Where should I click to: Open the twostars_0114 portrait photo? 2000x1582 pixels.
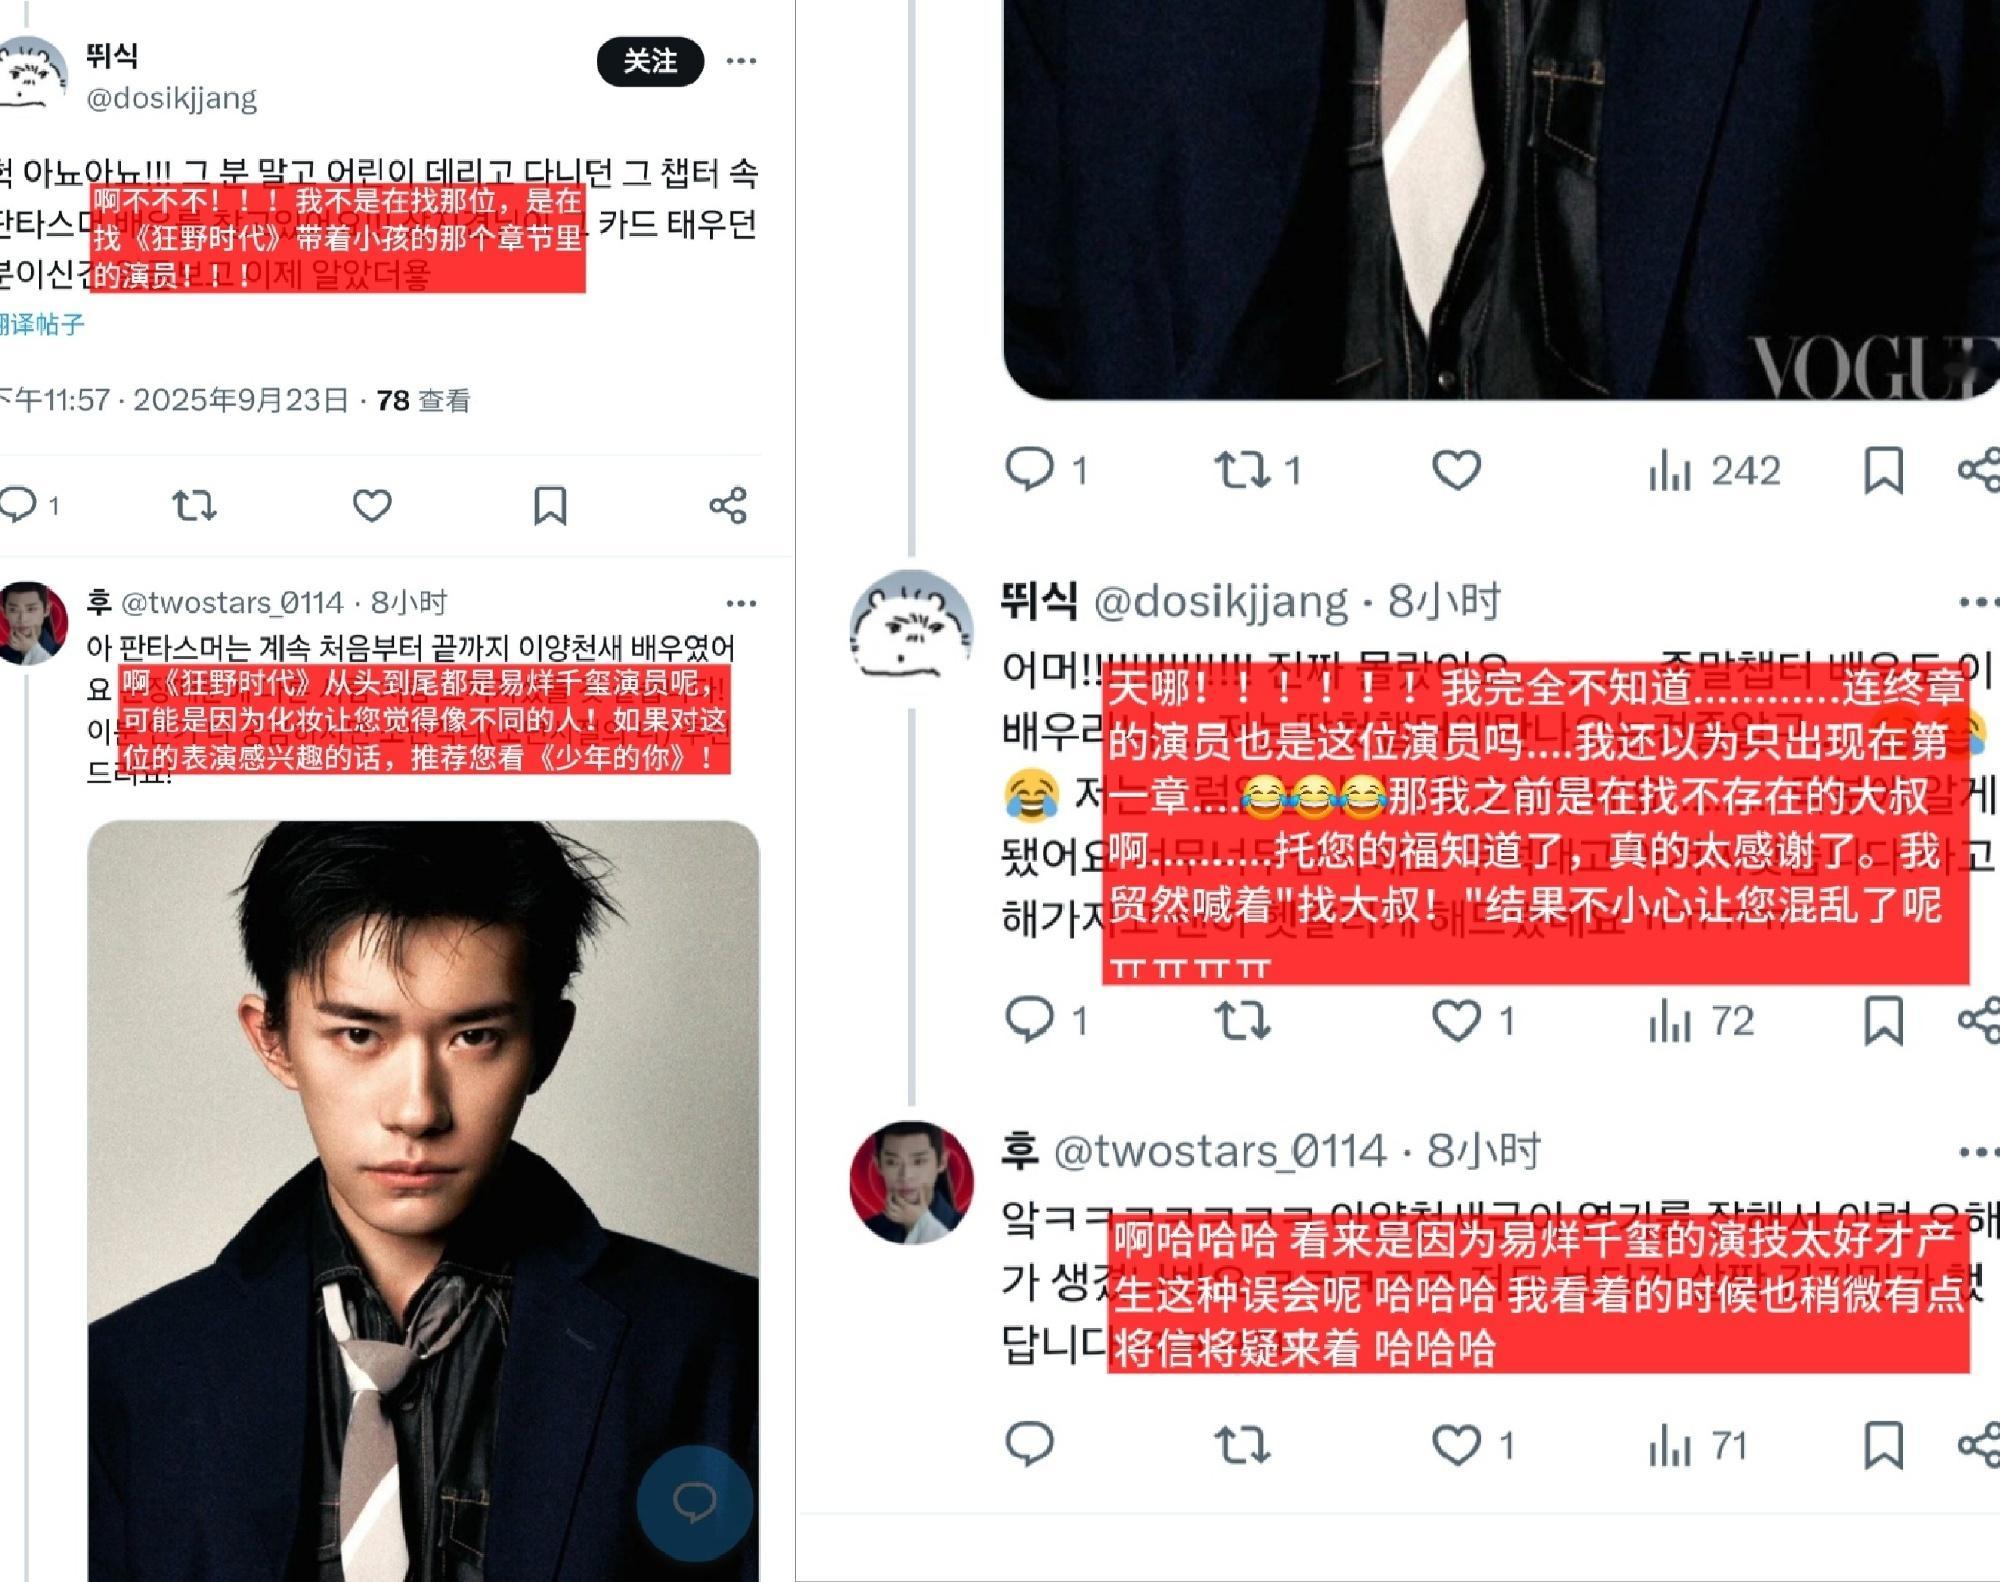[x=423, y=1200]
